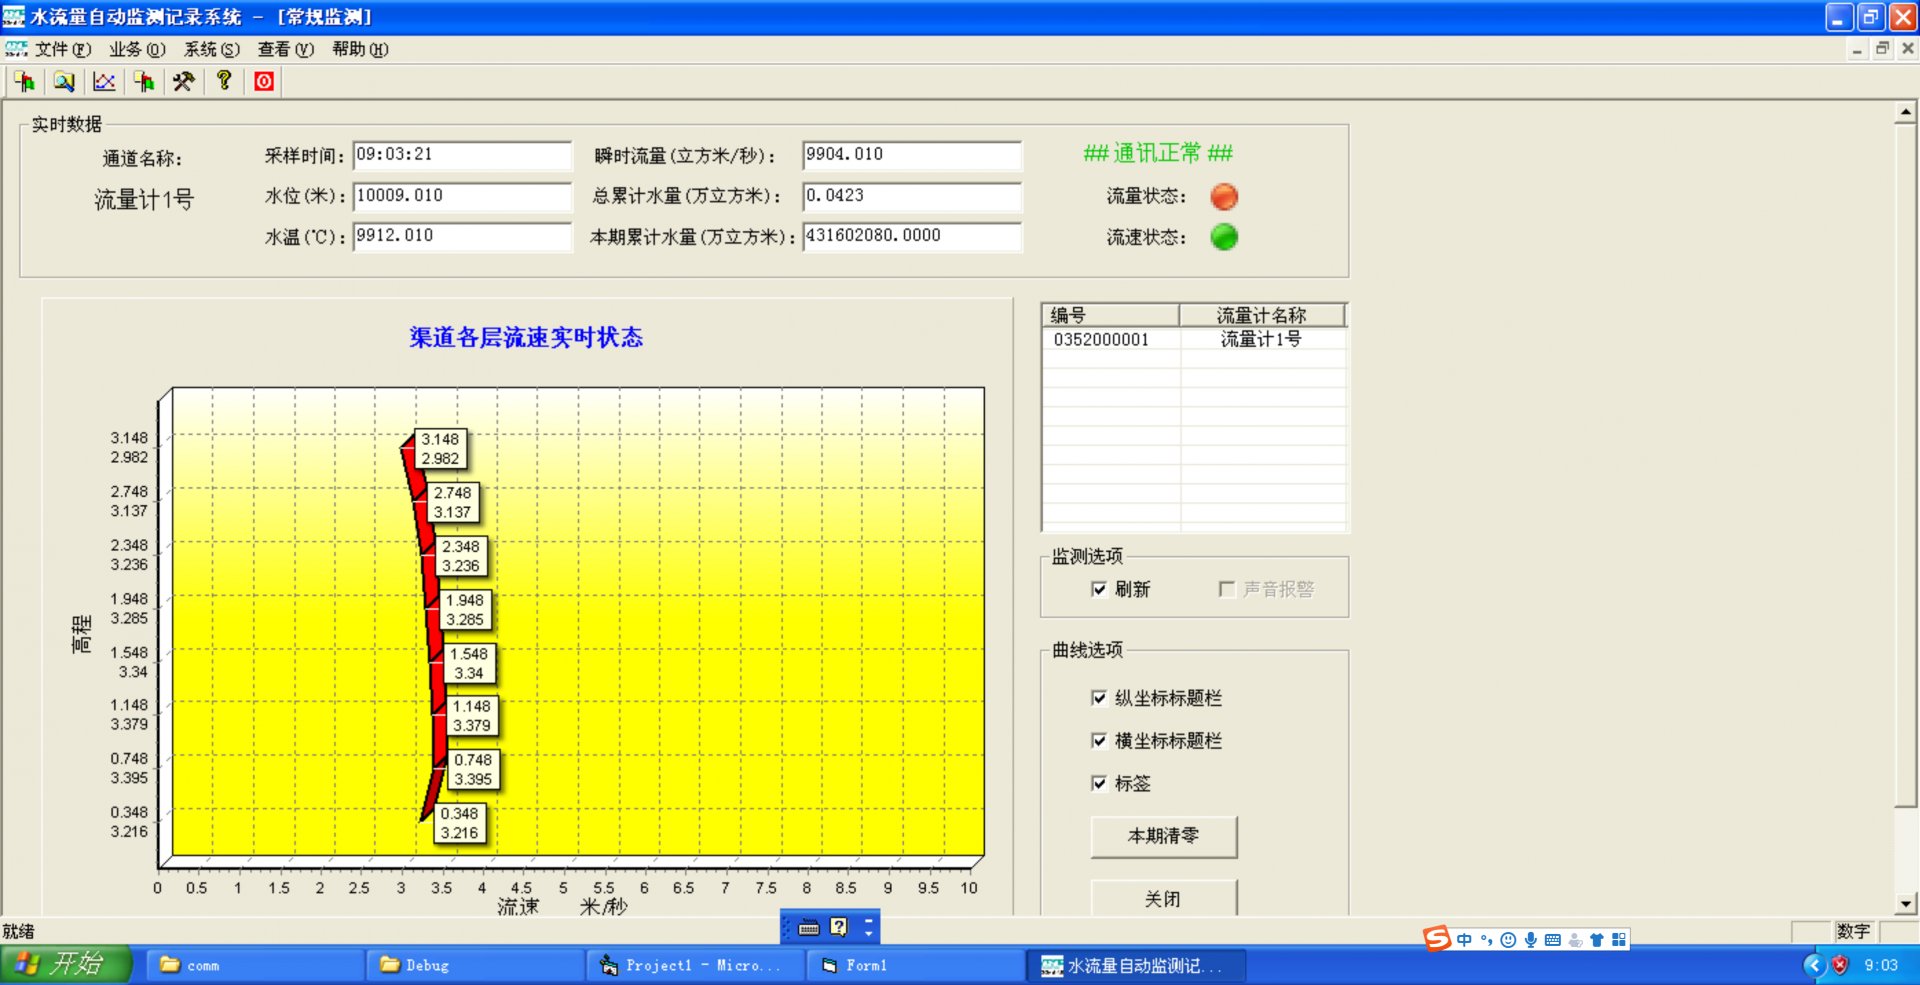Click the 总累计水量 total volume field

912,196
